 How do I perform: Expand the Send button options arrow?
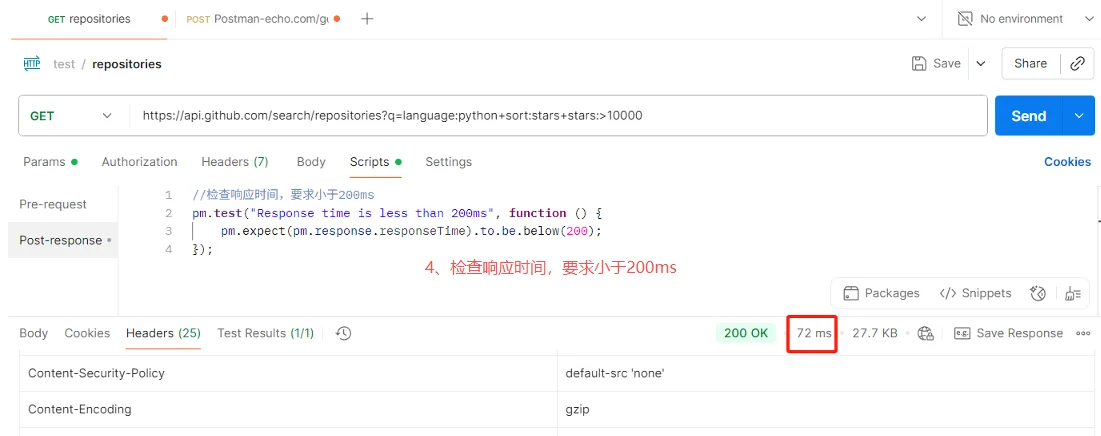coord(1079,116)
